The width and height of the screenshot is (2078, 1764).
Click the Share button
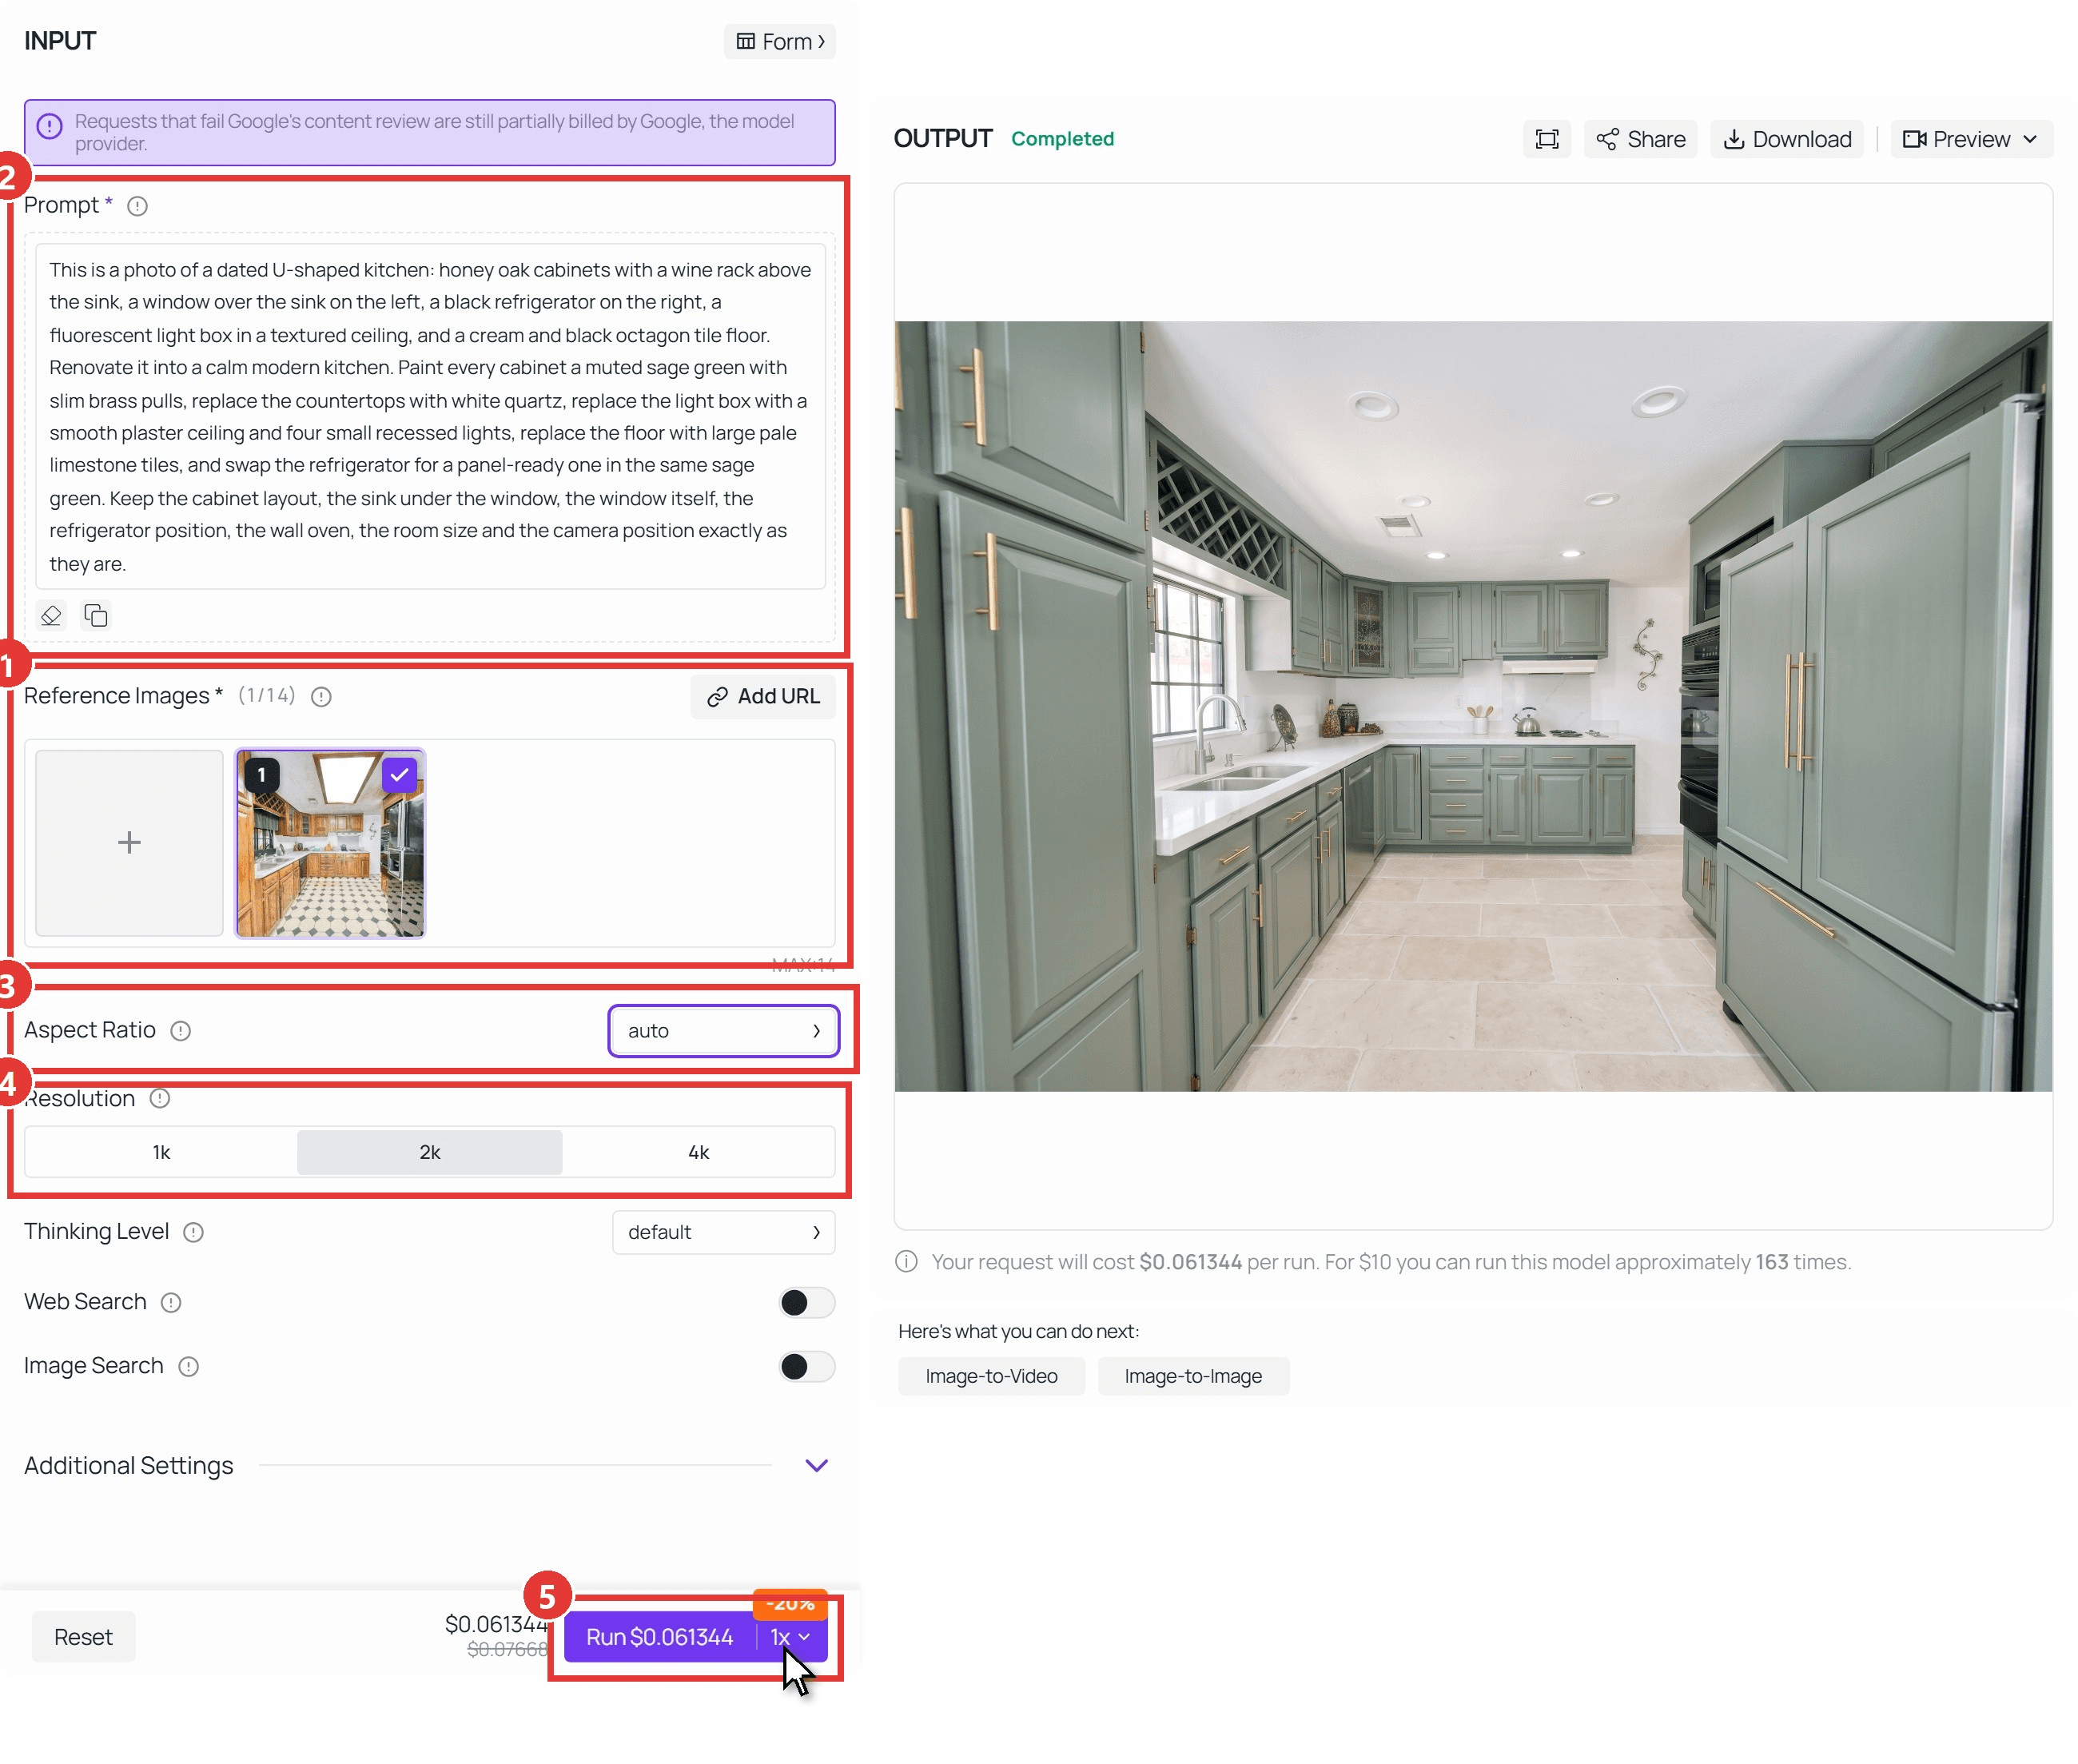(1640, 139)
